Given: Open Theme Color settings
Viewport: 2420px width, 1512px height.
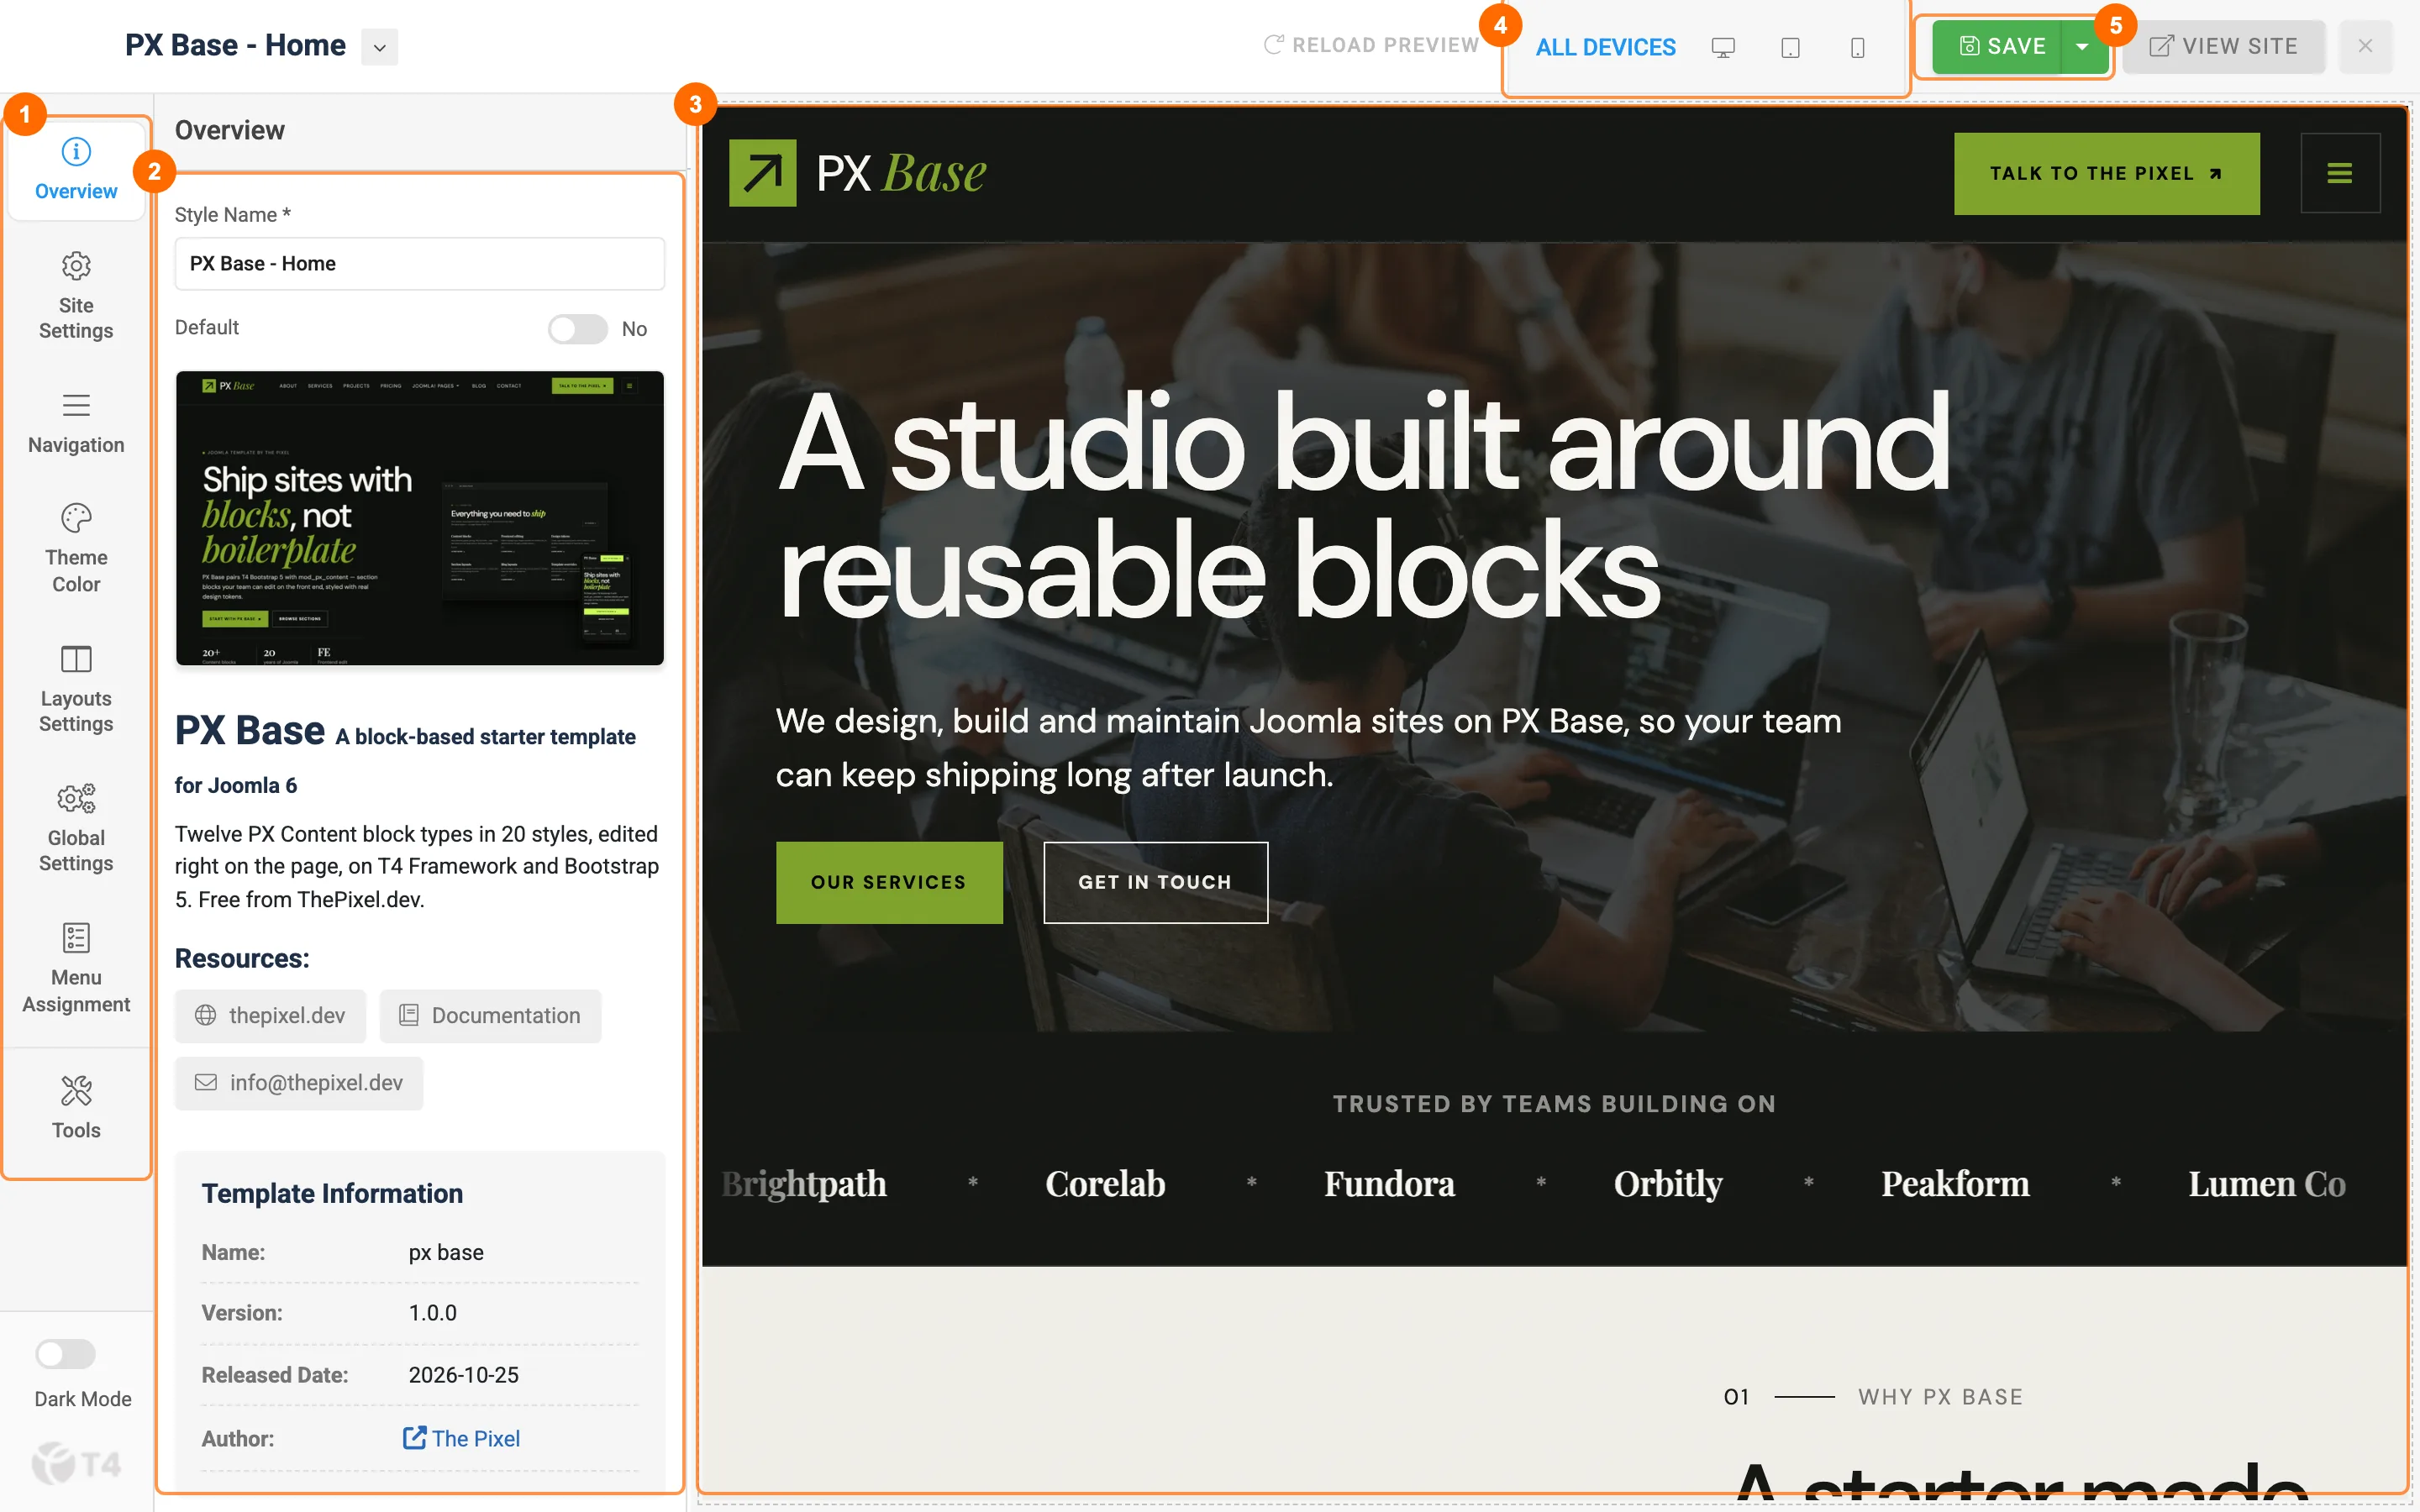Looking at the screenshot, I should [x=76, y=548].
